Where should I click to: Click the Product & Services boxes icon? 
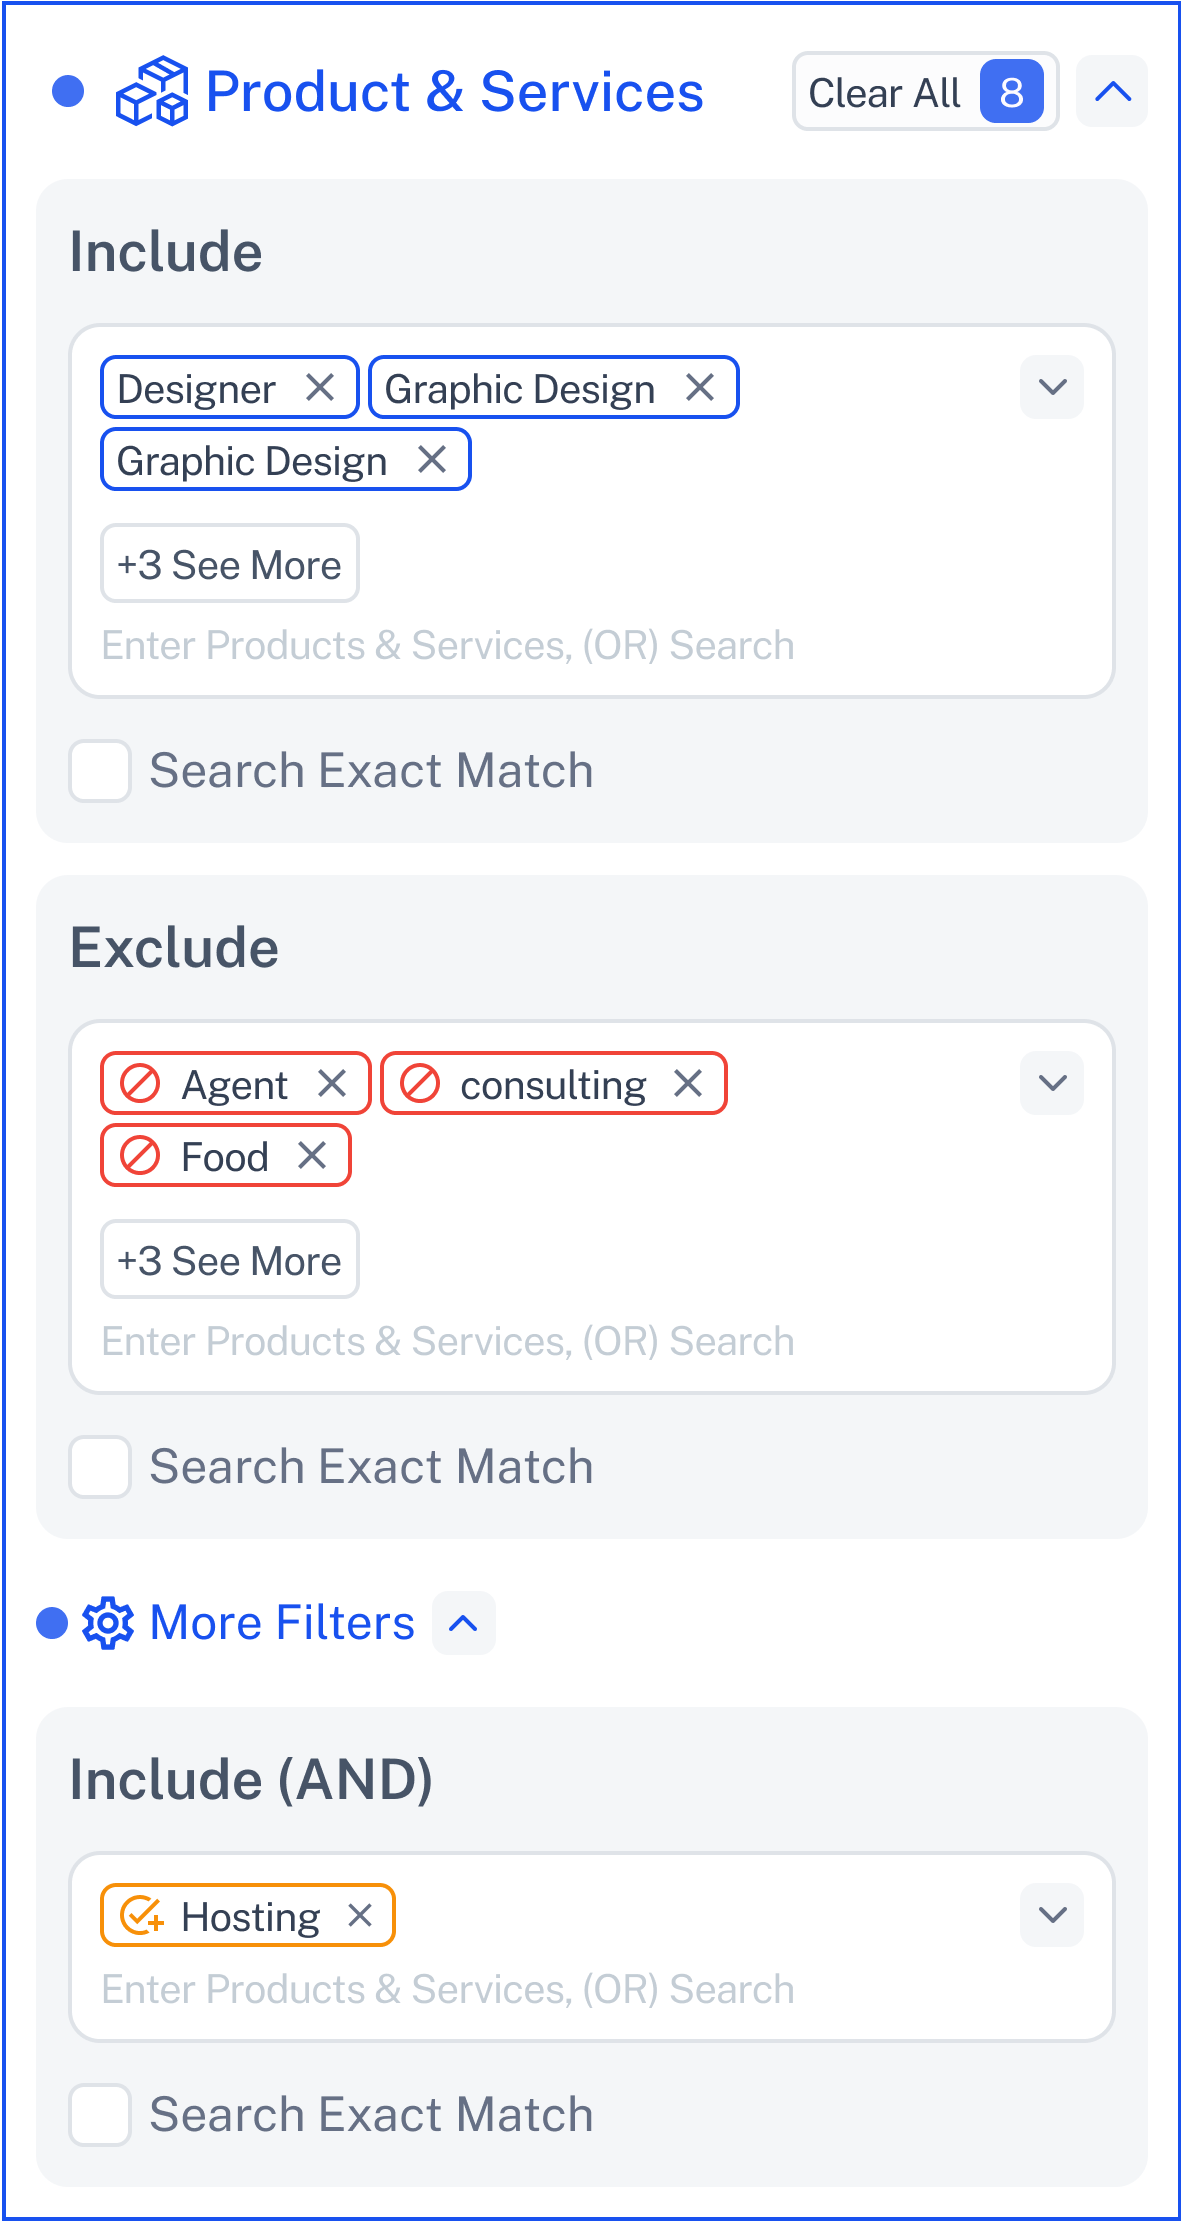coord(152,92)
